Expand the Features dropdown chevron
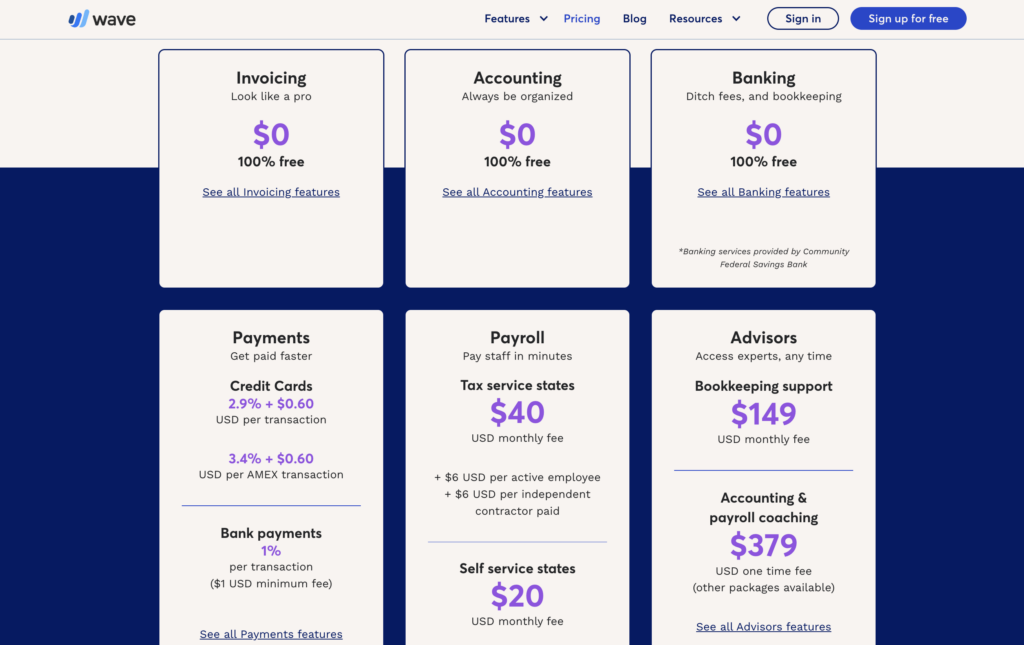The height and width of the screenshot is (645, 1024). [544, 19]
